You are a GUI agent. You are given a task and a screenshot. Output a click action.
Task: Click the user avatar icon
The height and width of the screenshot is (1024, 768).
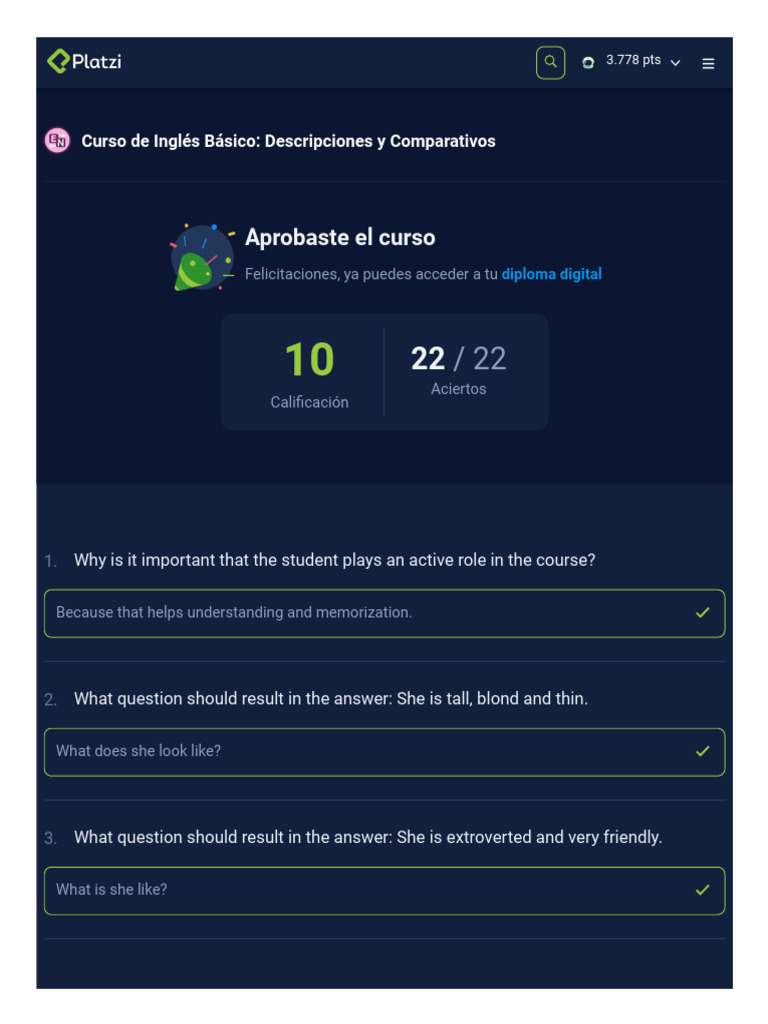click(x=588, y=62)
